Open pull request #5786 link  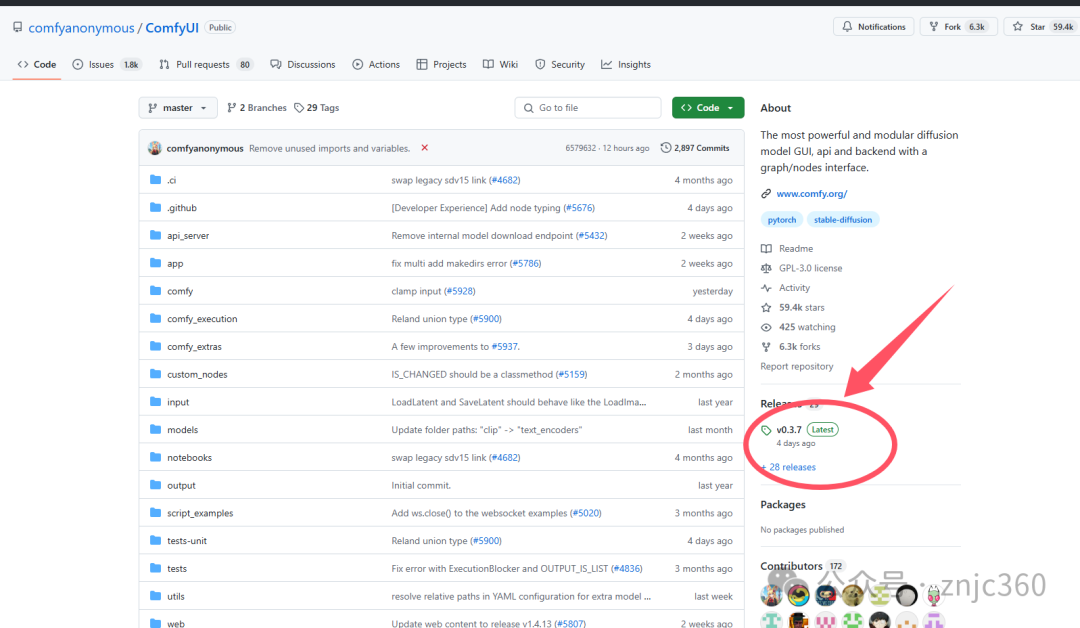click(526, 264)
